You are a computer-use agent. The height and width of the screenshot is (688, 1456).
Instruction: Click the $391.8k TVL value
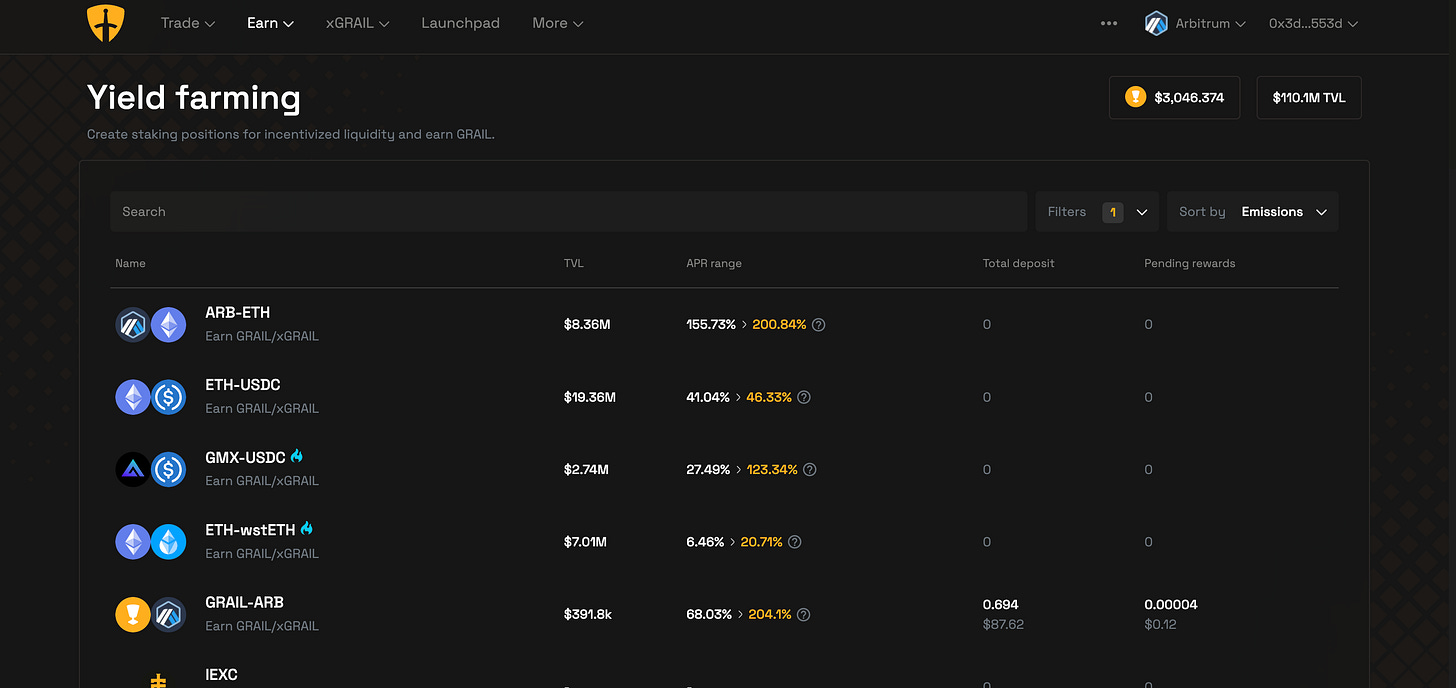tap(588, 614)
